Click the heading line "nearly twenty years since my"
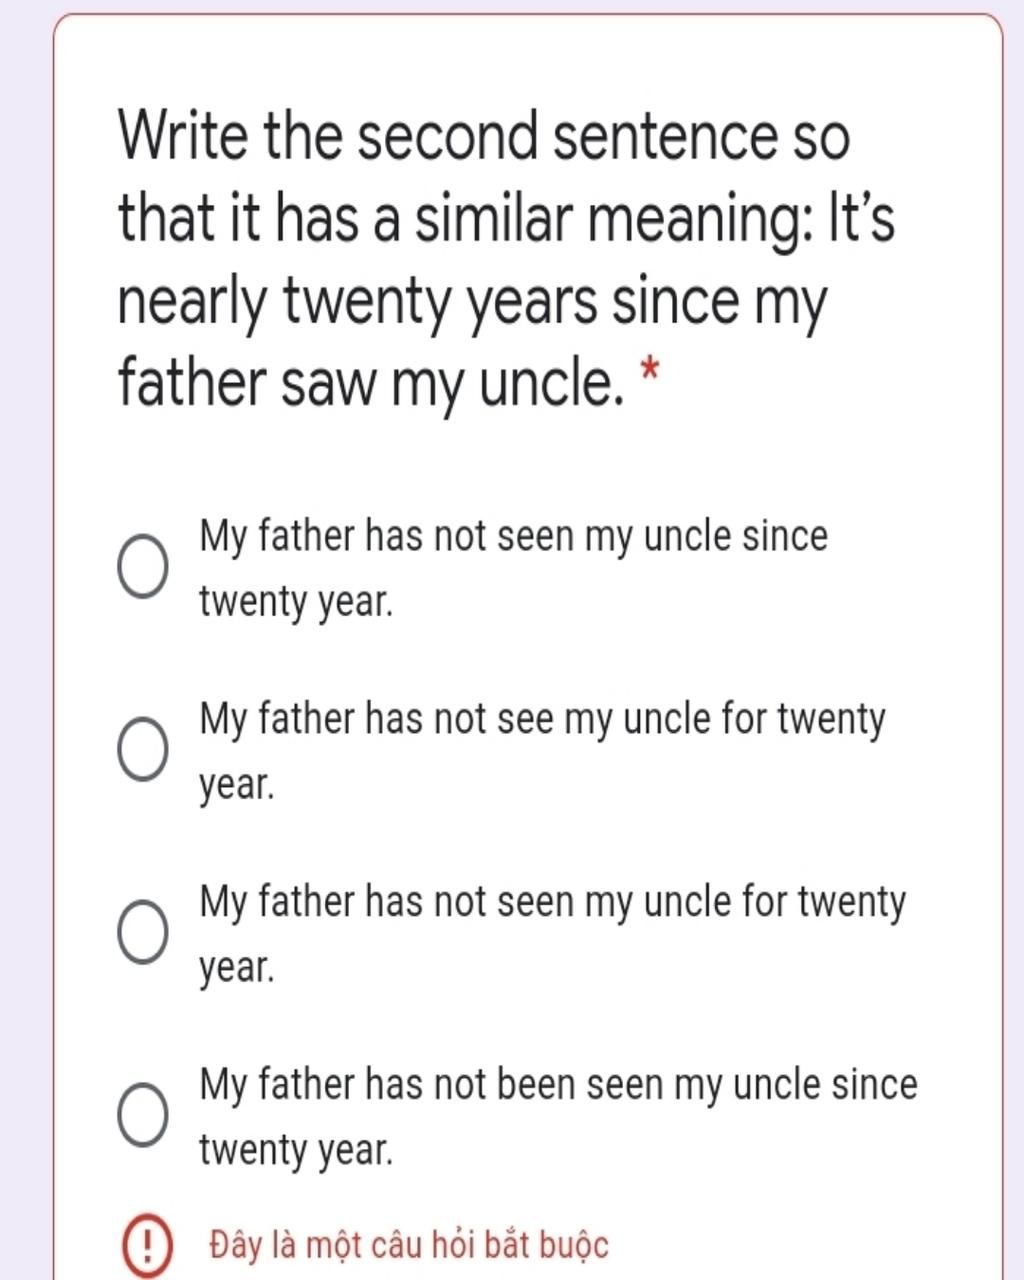This screenshot has height=1280, width=1024. [473, 303]
